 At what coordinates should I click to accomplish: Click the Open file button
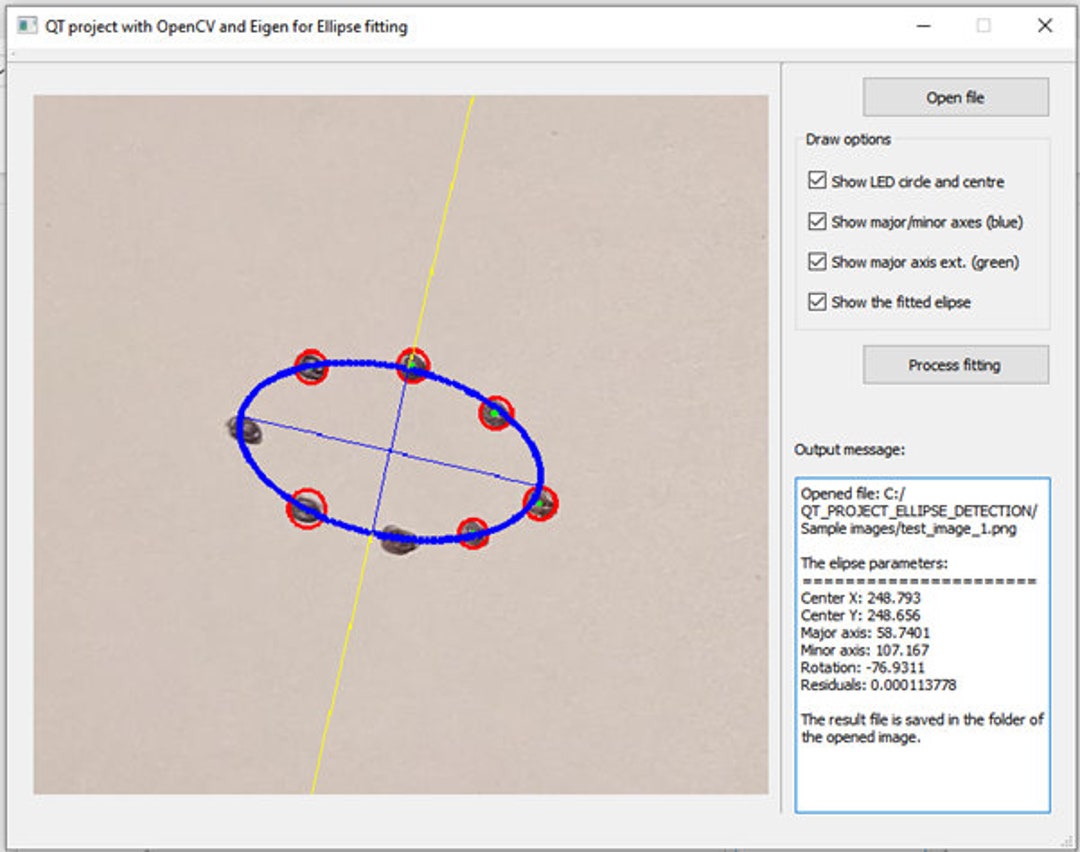pyautogui.click(x=954, y=97)
